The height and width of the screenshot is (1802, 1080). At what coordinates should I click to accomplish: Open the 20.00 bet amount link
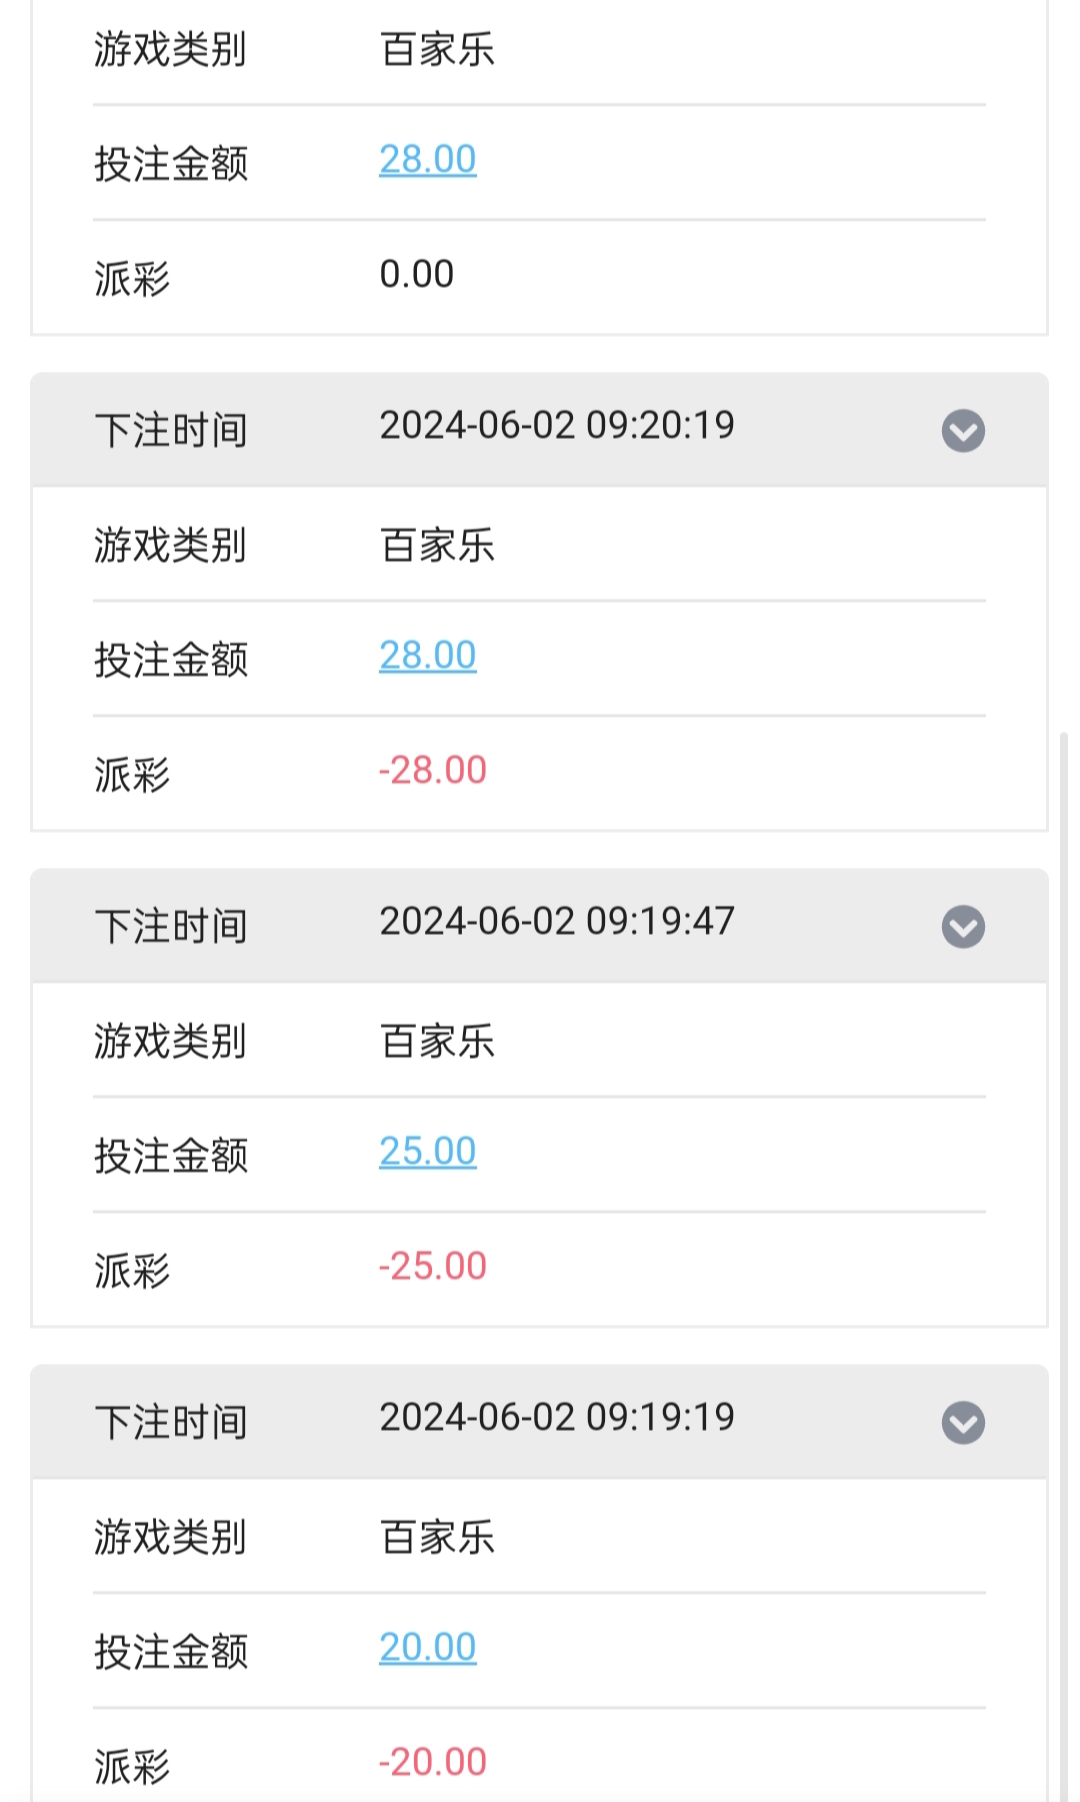[428, 1648]
